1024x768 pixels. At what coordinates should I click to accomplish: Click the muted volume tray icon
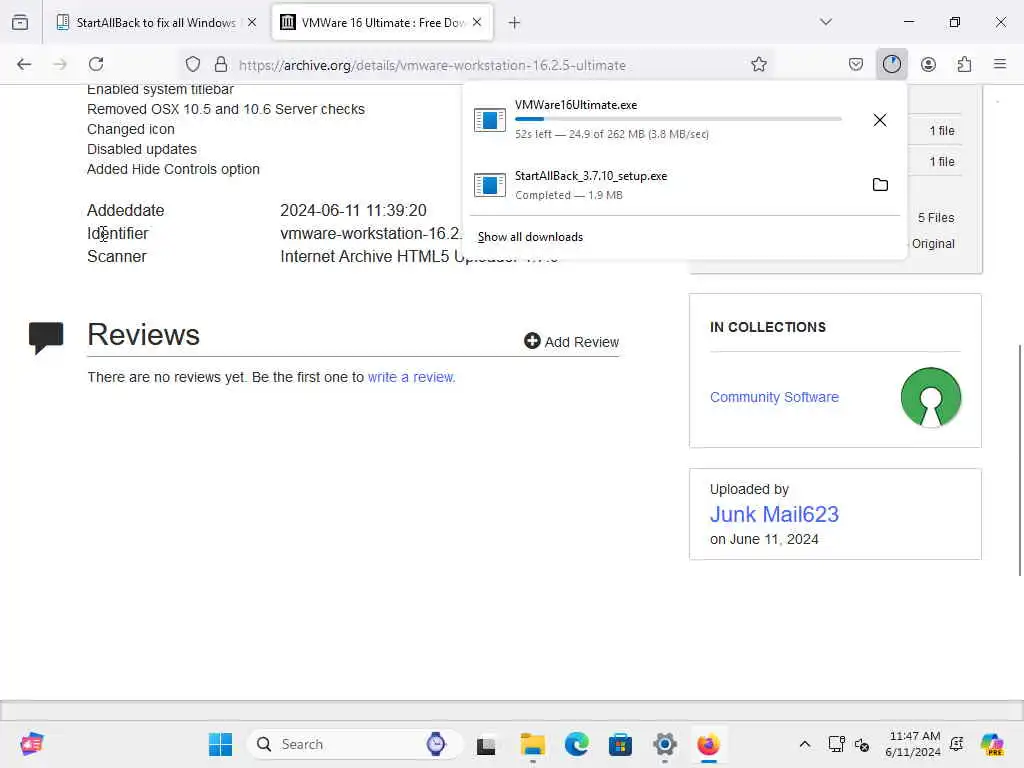pyautogui.click(x=862, y=744)
